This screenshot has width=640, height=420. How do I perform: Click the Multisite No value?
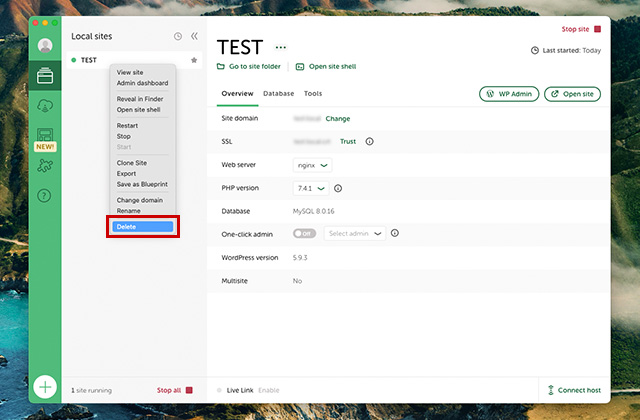[297, 281]
